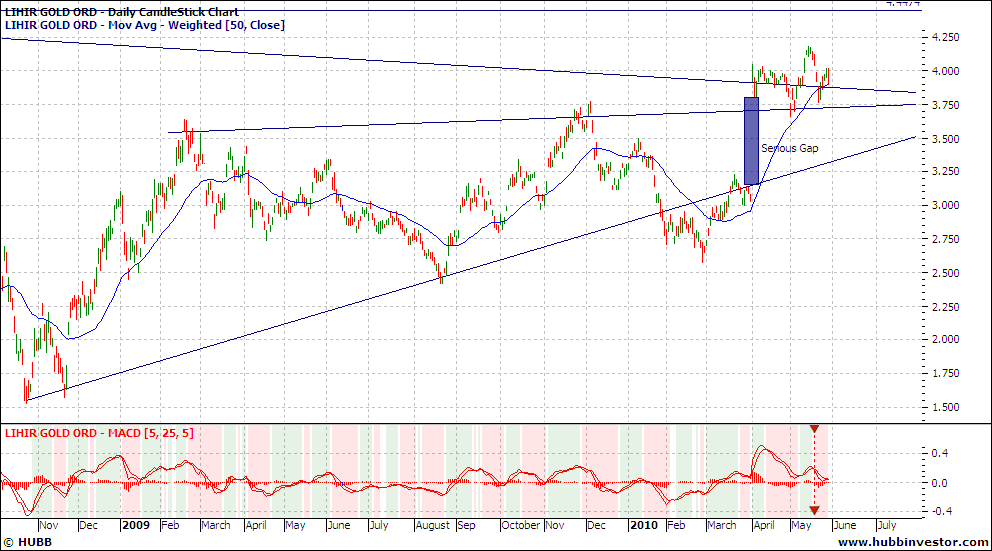Click the Feb label after 2010 on the time axis
992x551 pixels.
[x=676, y=525]
